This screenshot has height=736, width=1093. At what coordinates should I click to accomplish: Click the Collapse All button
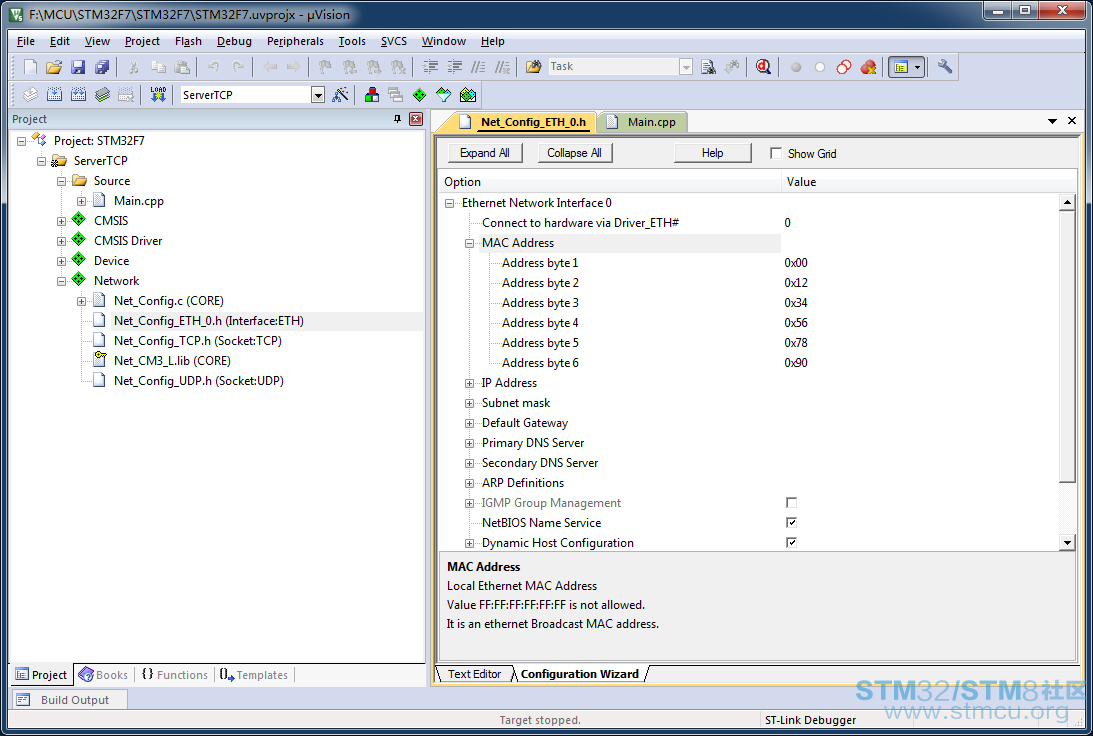[574, 153]
